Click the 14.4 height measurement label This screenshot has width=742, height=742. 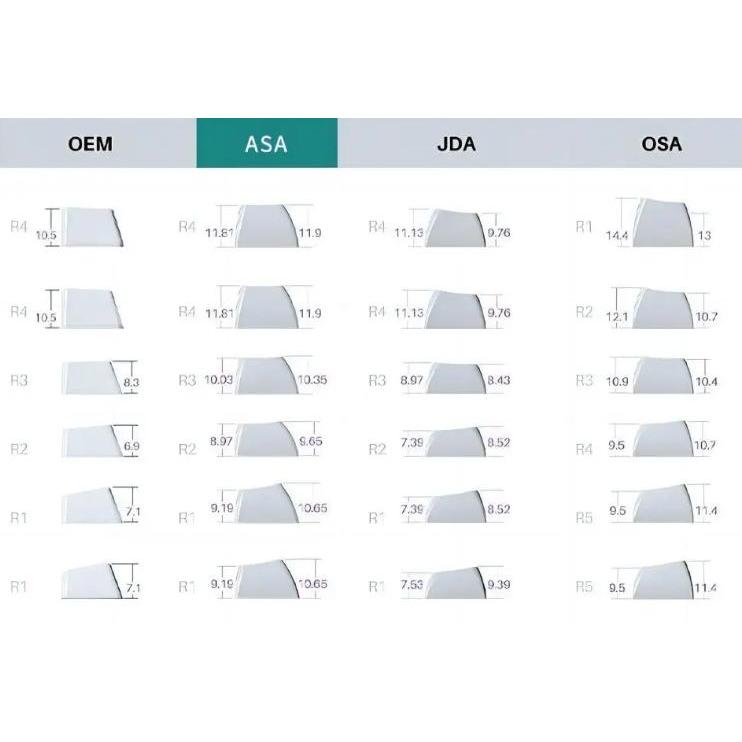coord(616,237)
